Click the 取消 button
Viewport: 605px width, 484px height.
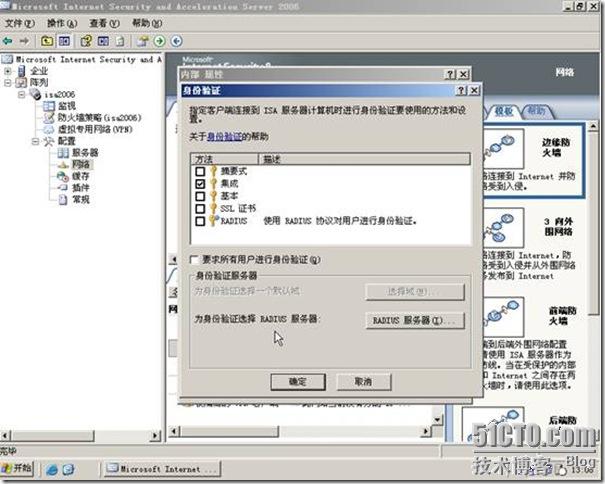point(364,382)
